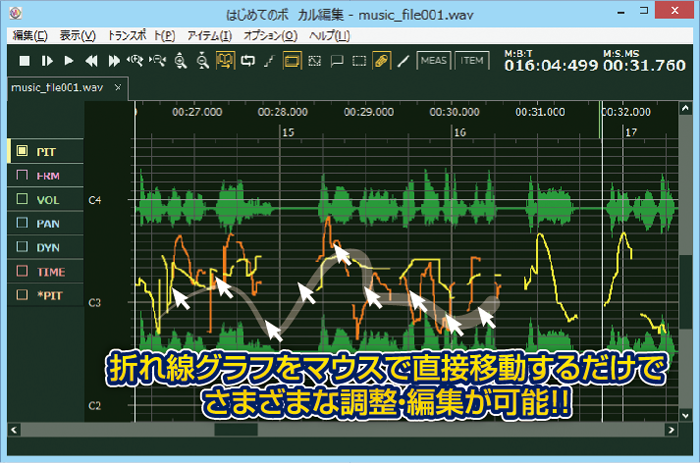700x463 pixels.
Task: Open the オプション(O) menu
Action: point(270,36)
